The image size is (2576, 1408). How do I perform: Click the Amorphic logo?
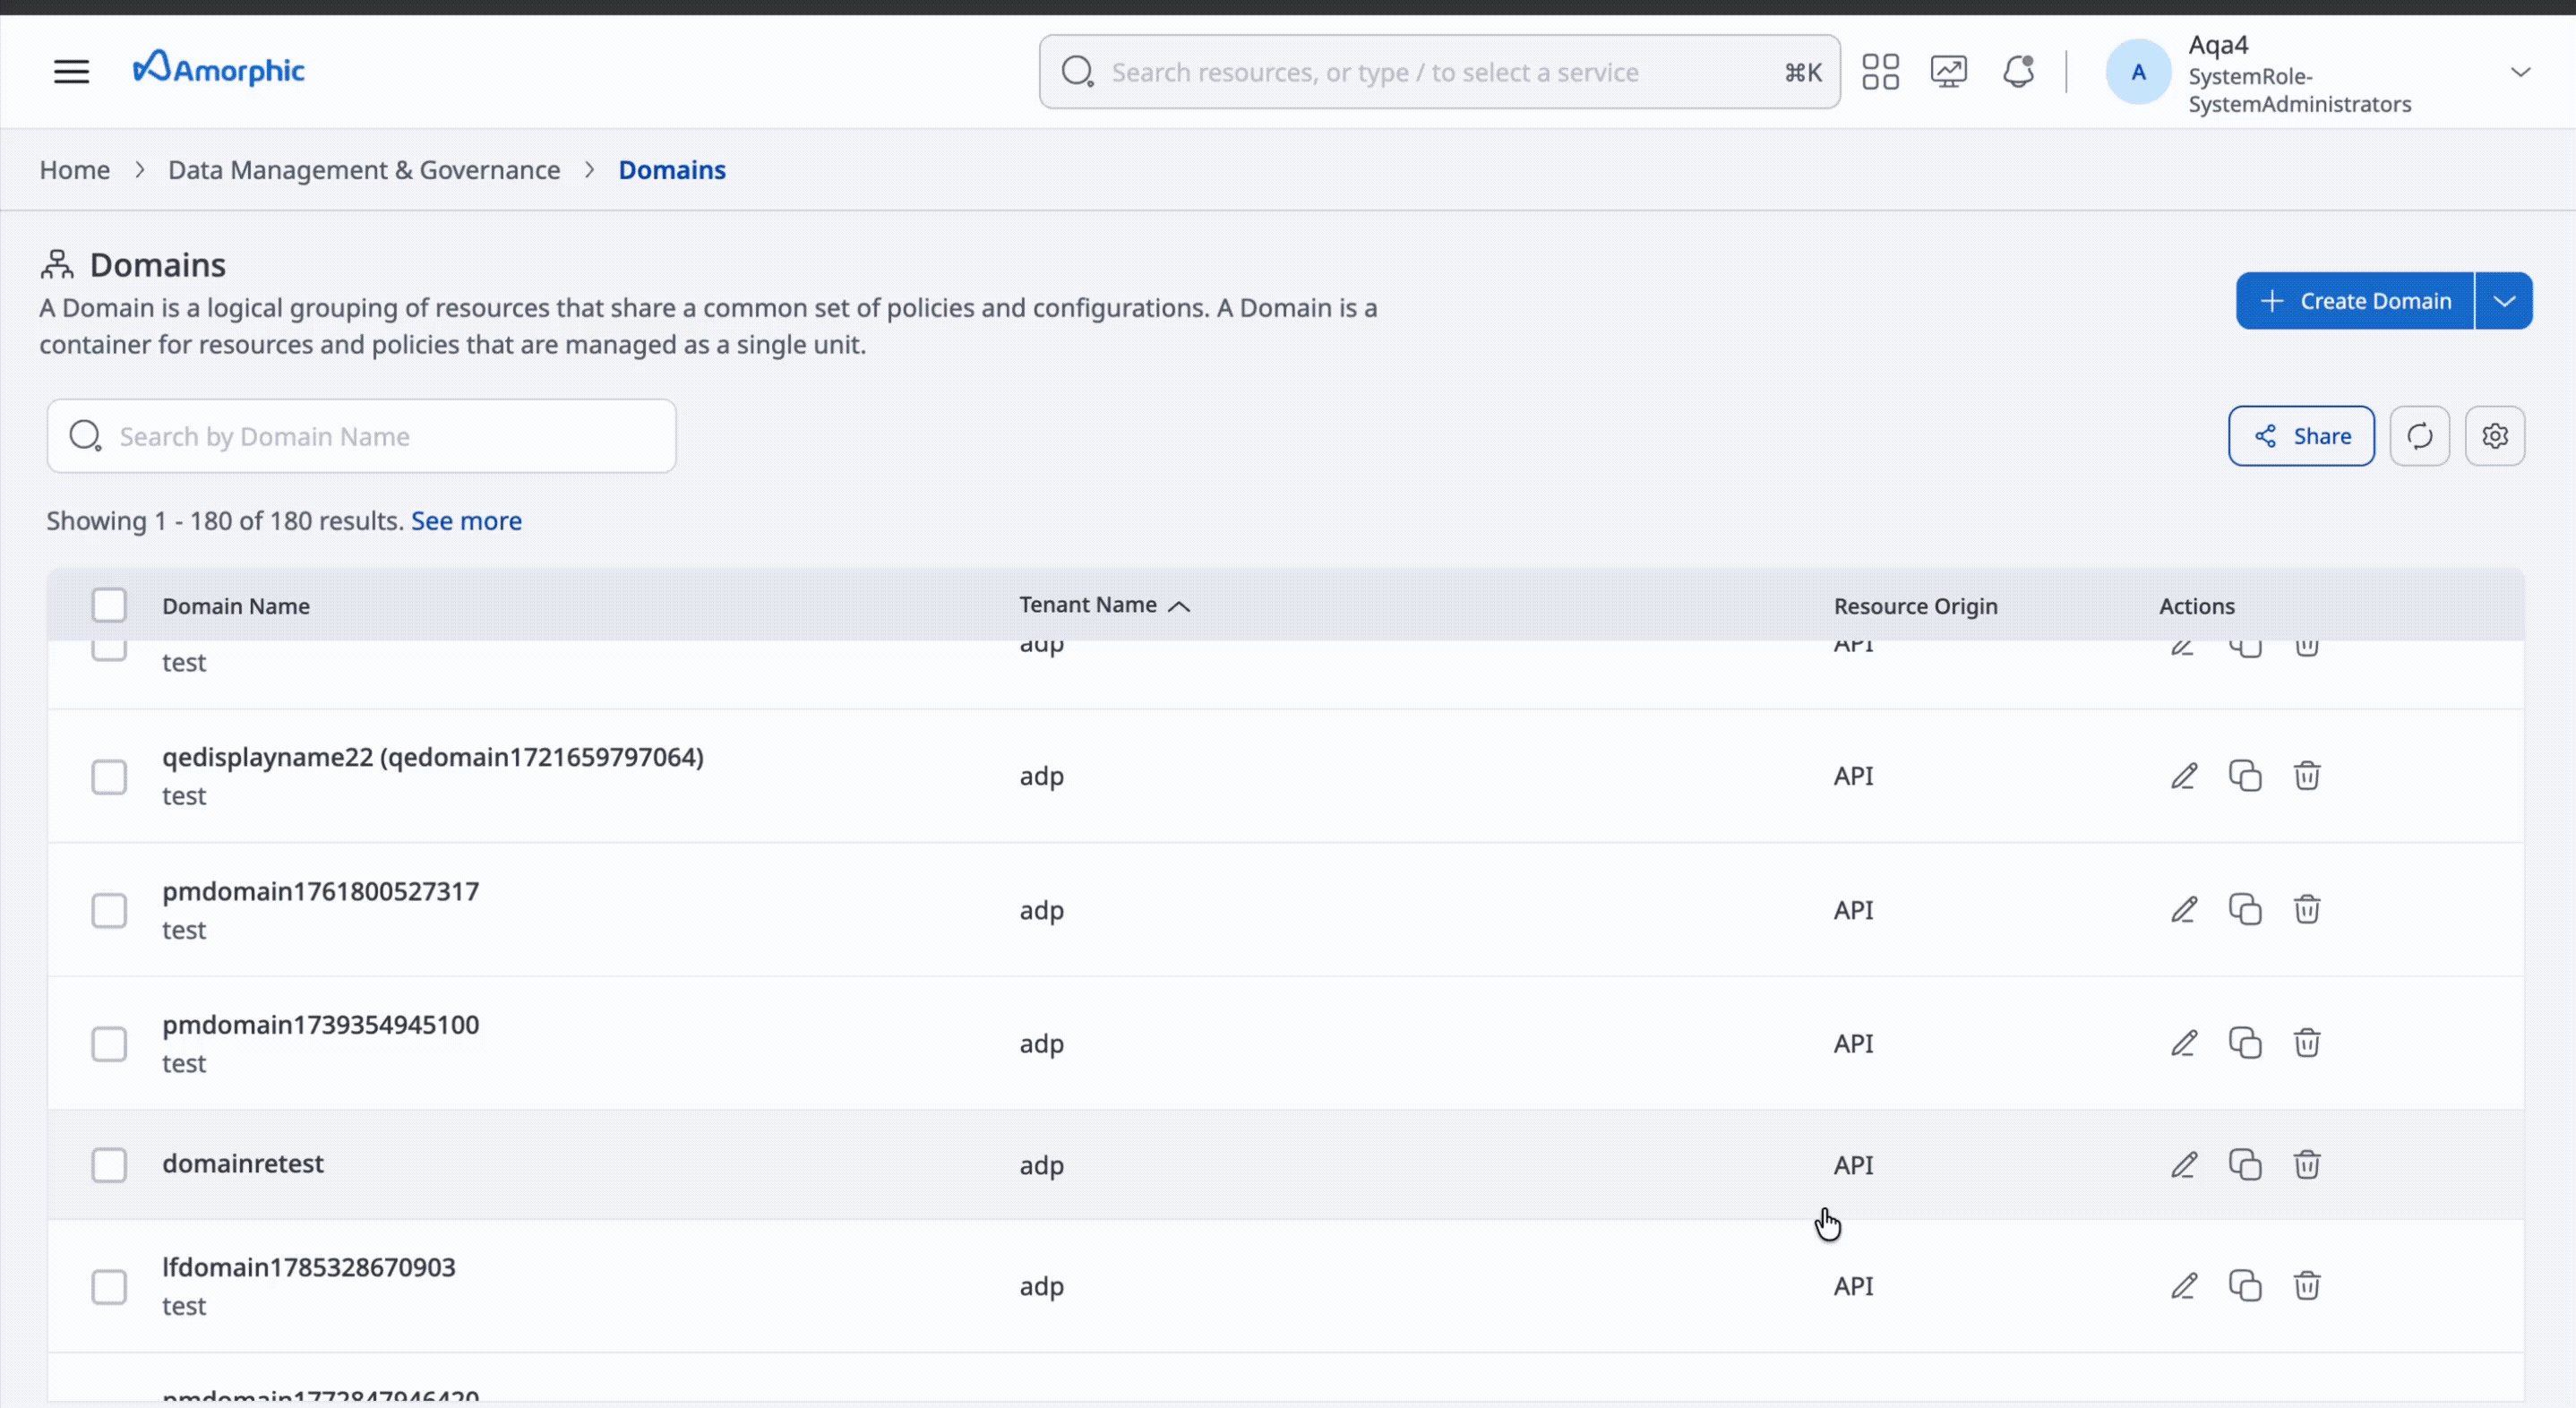219,69
